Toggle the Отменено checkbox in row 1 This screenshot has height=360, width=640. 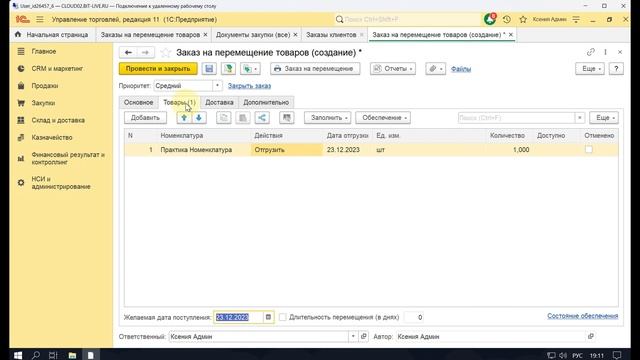point(589,149)
